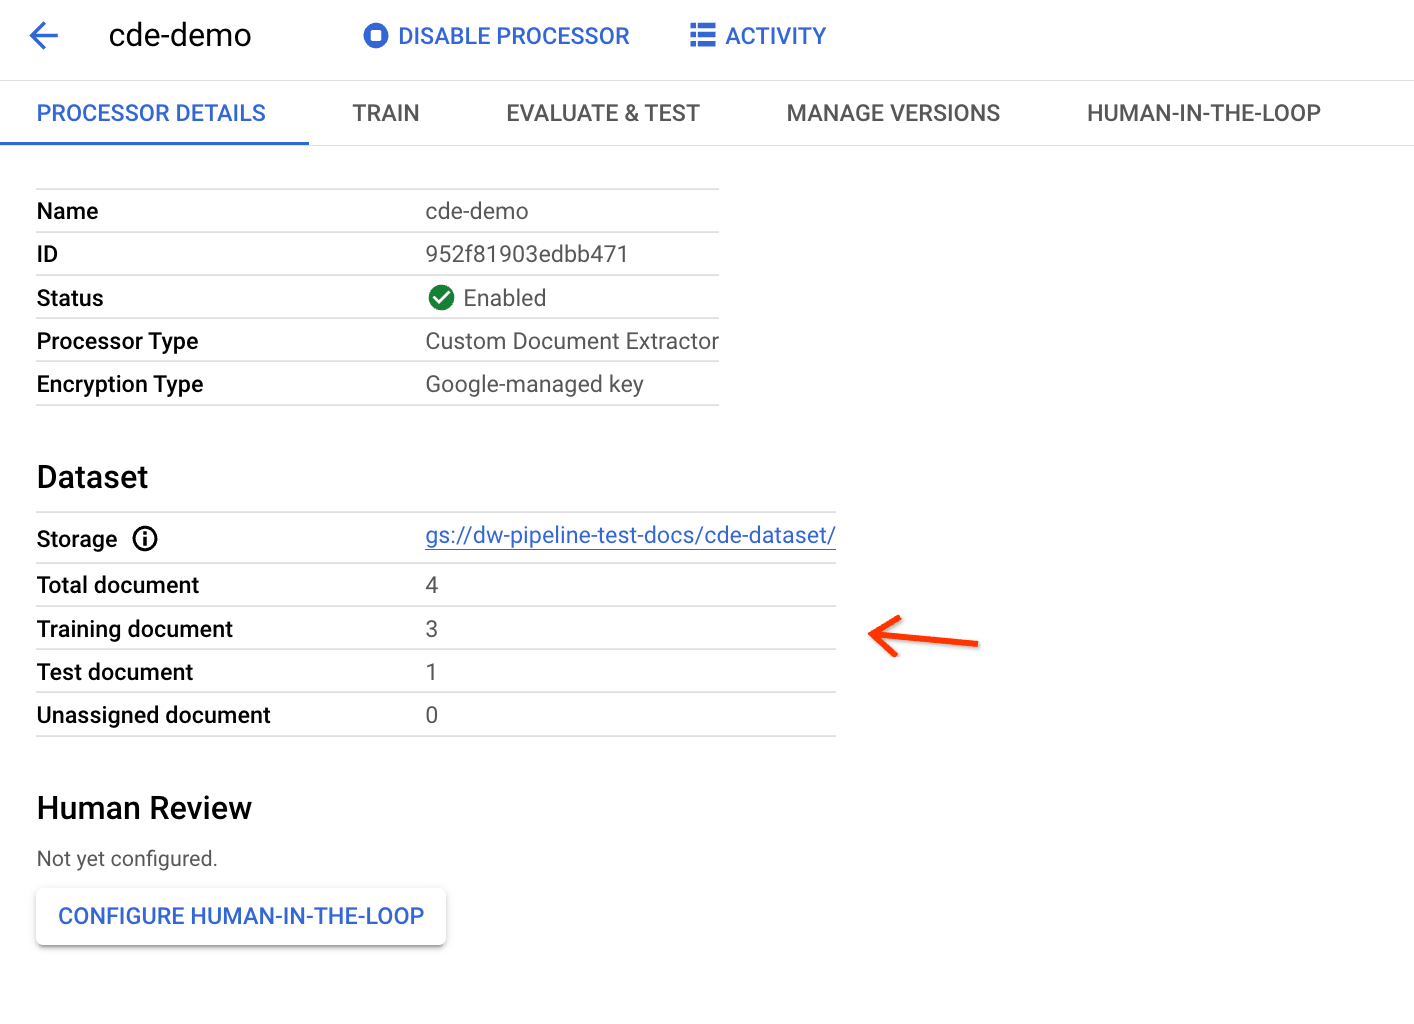Image resolution: width=1414 pixels, height=1024 pixels.
Task: Open the Processor Details tab
Action: click(151, 113)
